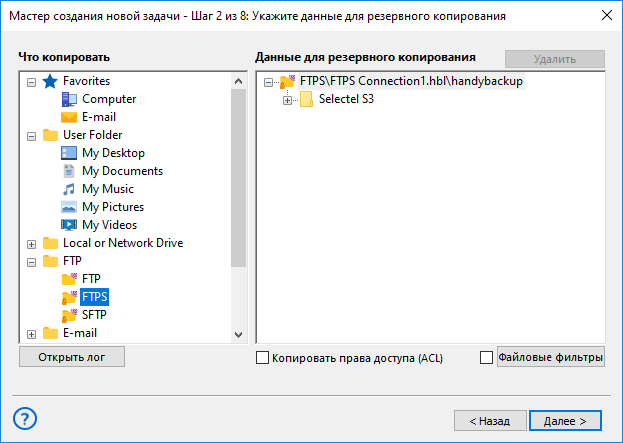623x443 pixels.
Task: Click the My Videos icon
Action: tap(69, 225)
